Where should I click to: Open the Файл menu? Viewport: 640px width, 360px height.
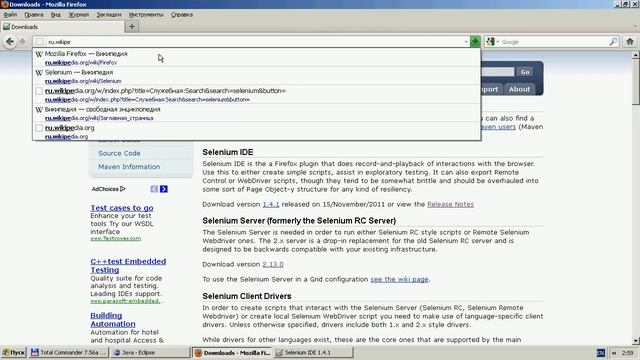pyautogui.click(x=10, y=15)
